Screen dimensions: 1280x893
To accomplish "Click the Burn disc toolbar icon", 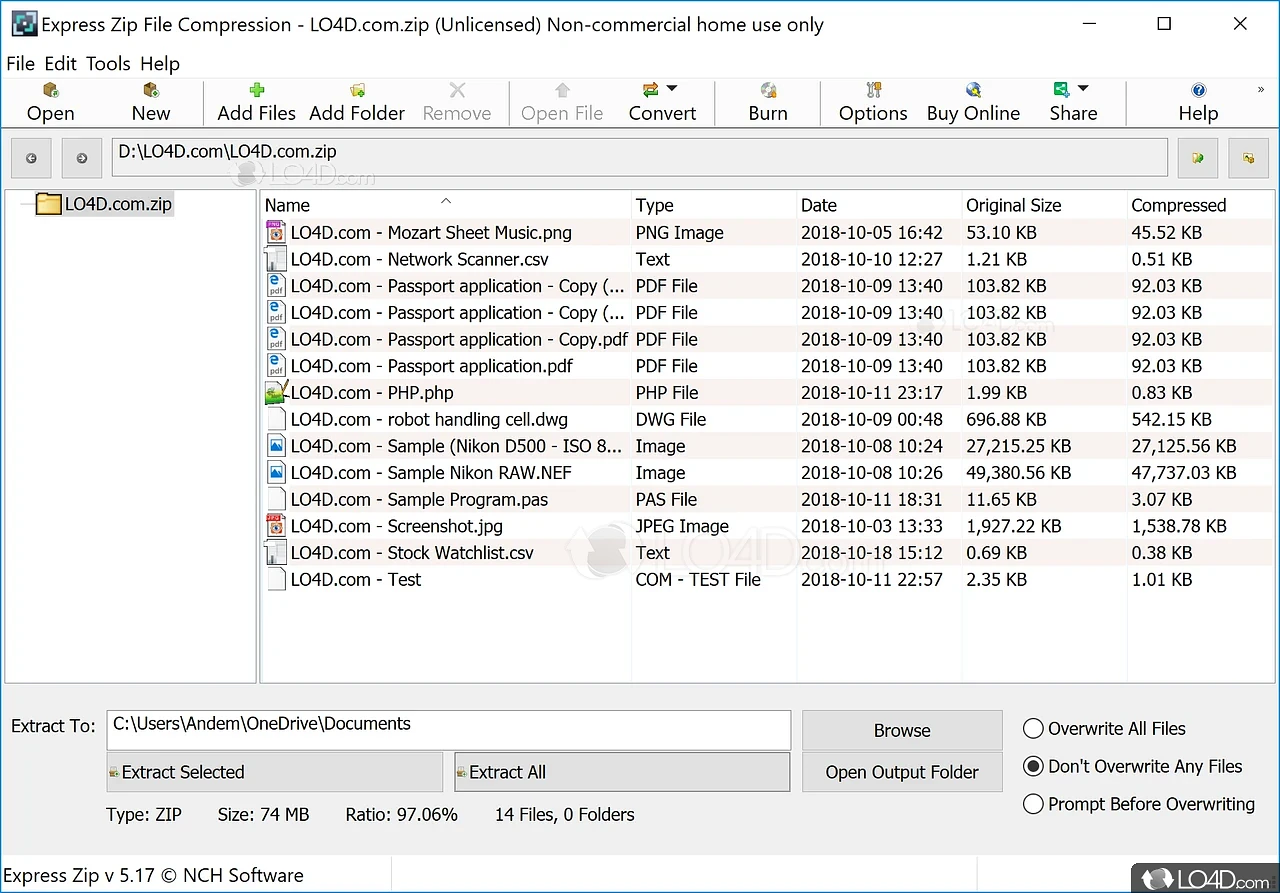I will (x=768, y=102).
